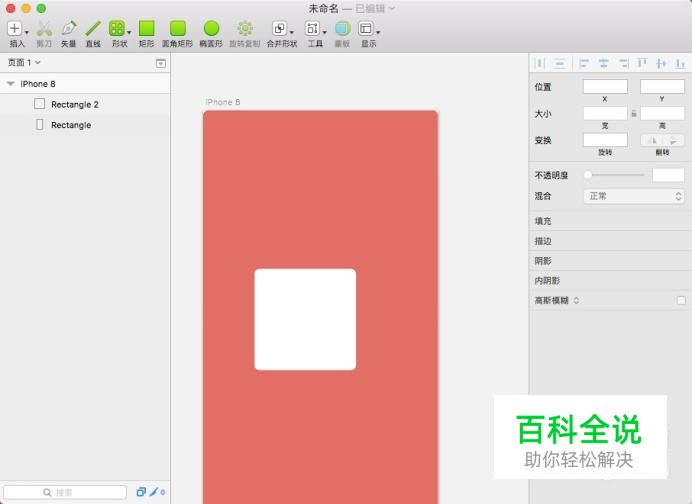Click the 形状 (Shape) tool icon

coord(117,28)
